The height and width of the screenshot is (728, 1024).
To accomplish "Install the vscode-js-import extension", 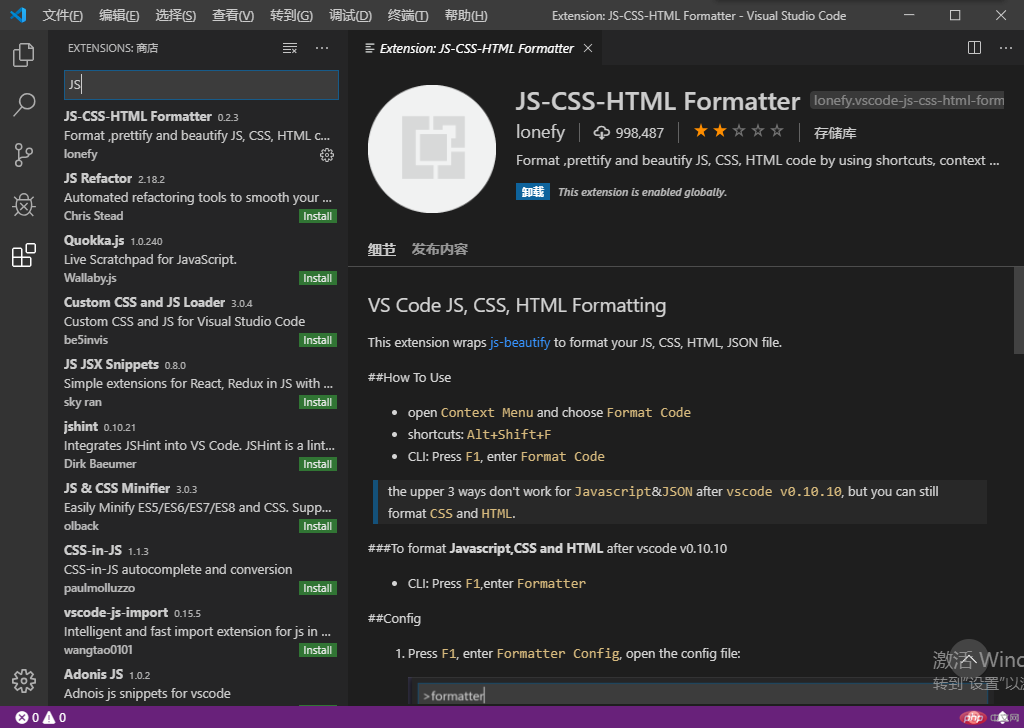I will 318,650.
